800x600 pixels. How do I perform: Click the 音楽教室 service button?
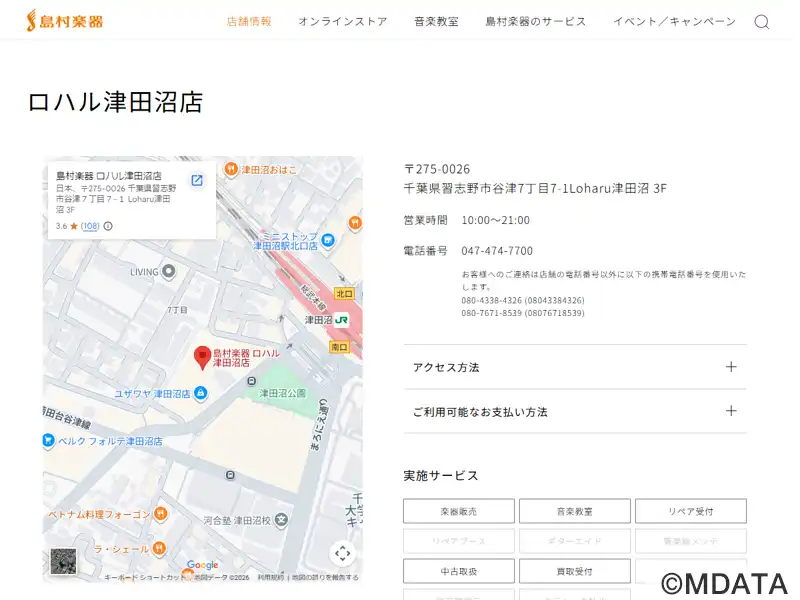[574, 511]
